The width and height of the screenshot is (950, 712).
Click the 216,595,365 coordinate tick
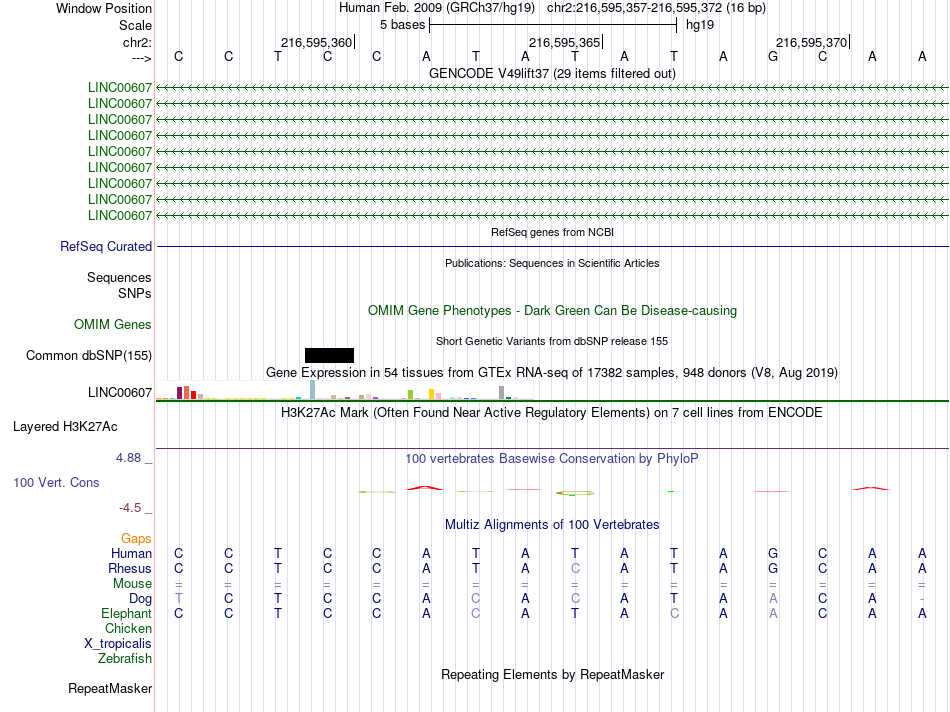[564, 42]
